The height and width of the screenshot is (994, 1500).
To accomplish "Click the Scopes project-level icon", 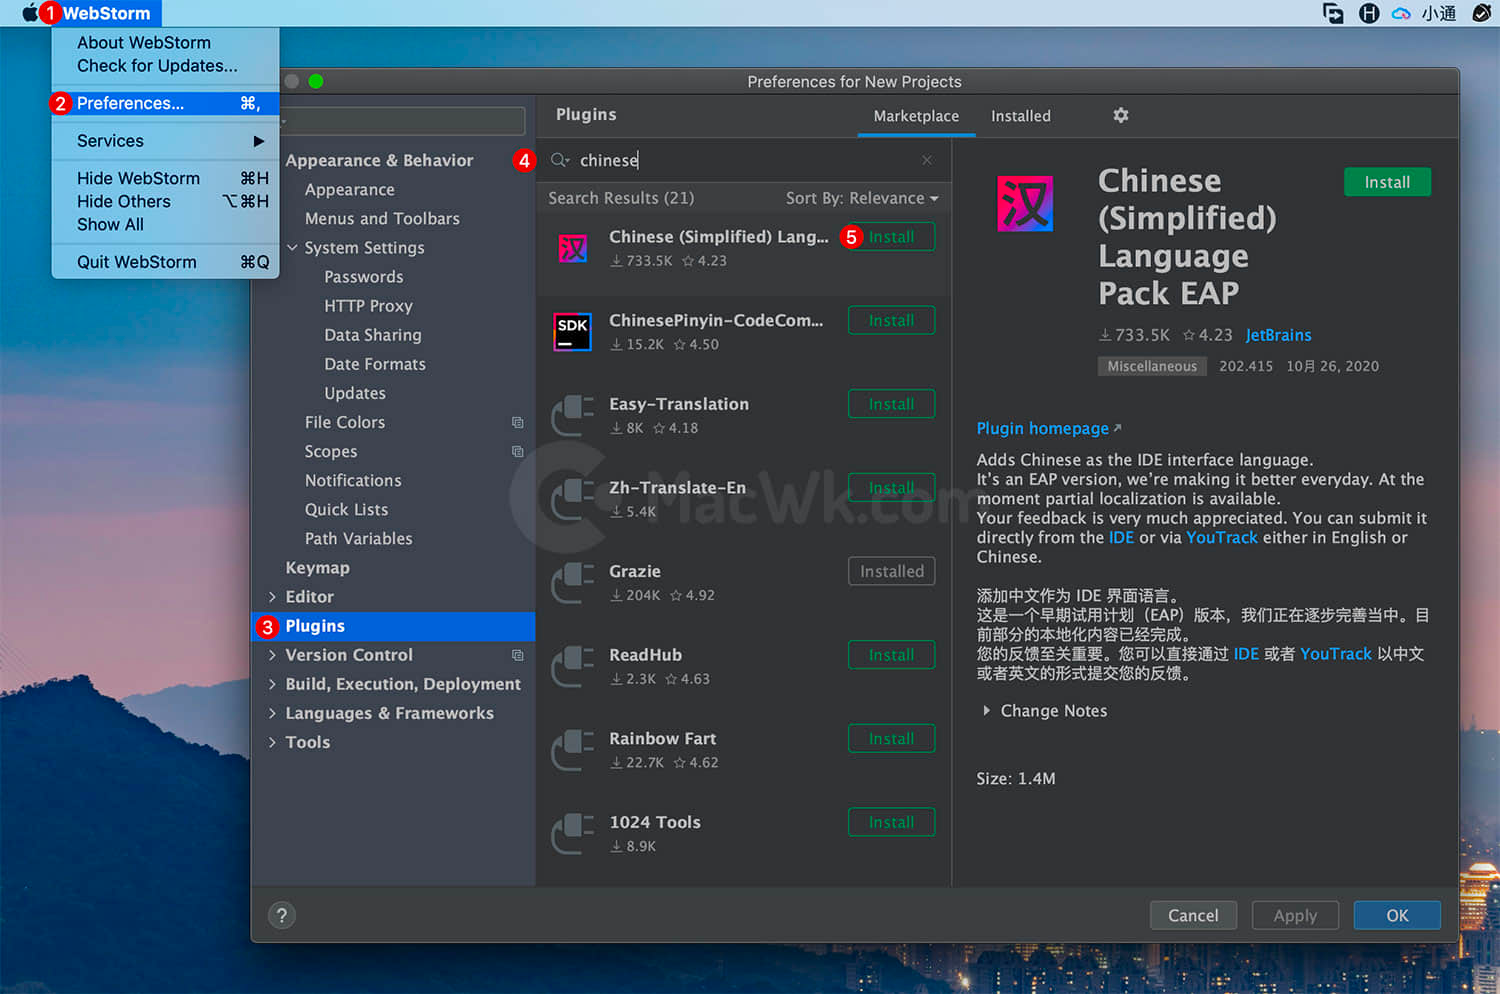I will pos(518,451).
